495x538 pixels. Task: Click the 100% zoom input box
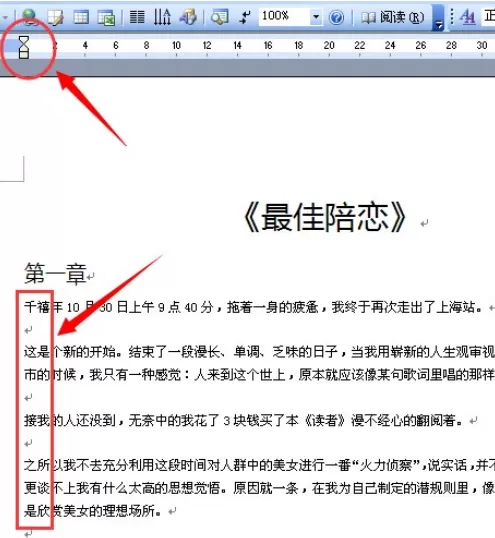tap(284, 16)
